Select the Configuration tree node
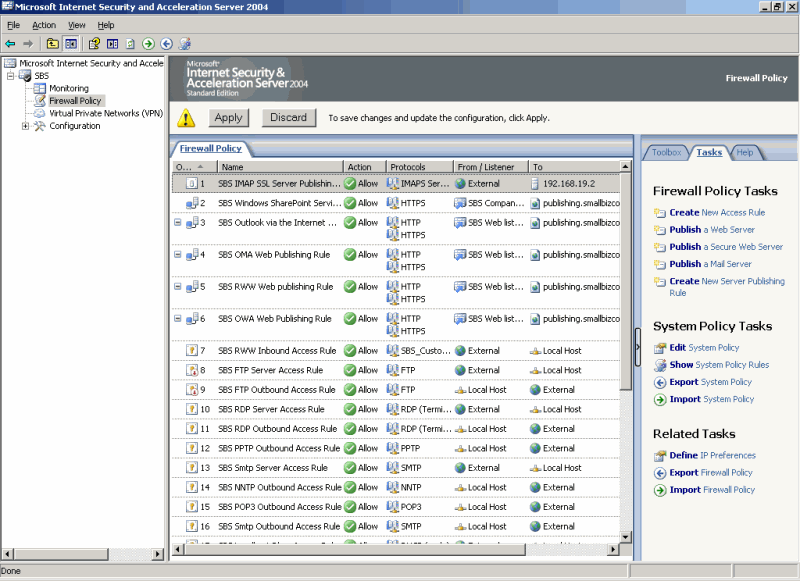Screen dimensions: 800x581 pyautogui.click(x=74, y=126)
